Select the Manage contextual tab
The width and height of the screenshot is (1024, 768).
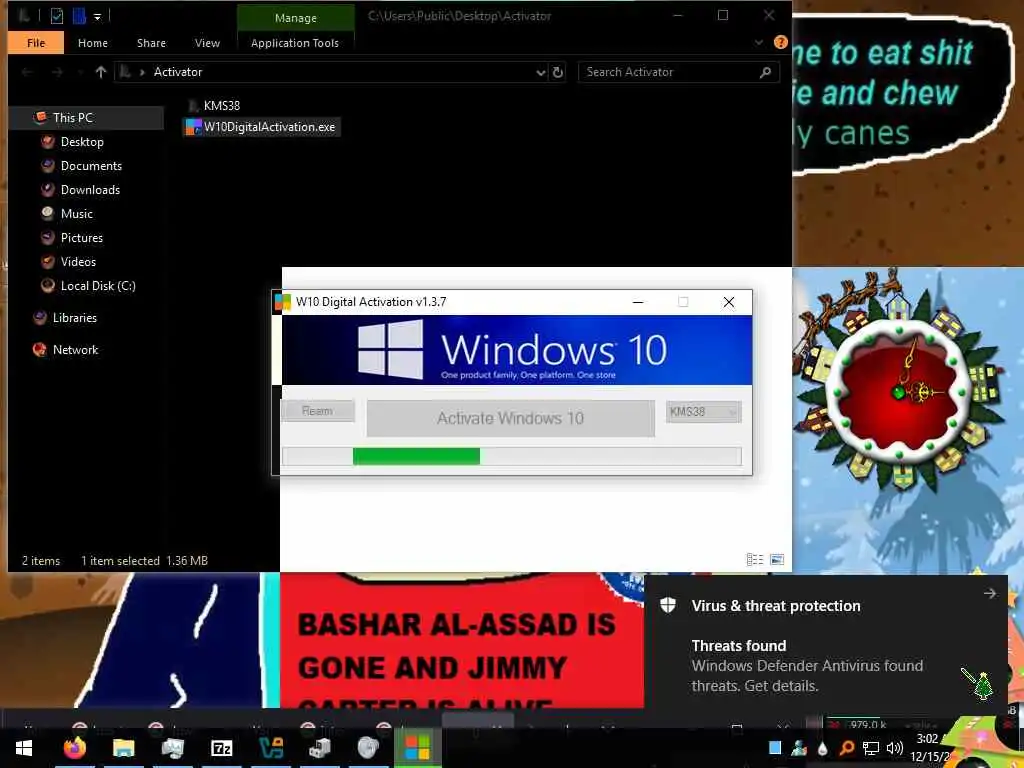(295, 18)
